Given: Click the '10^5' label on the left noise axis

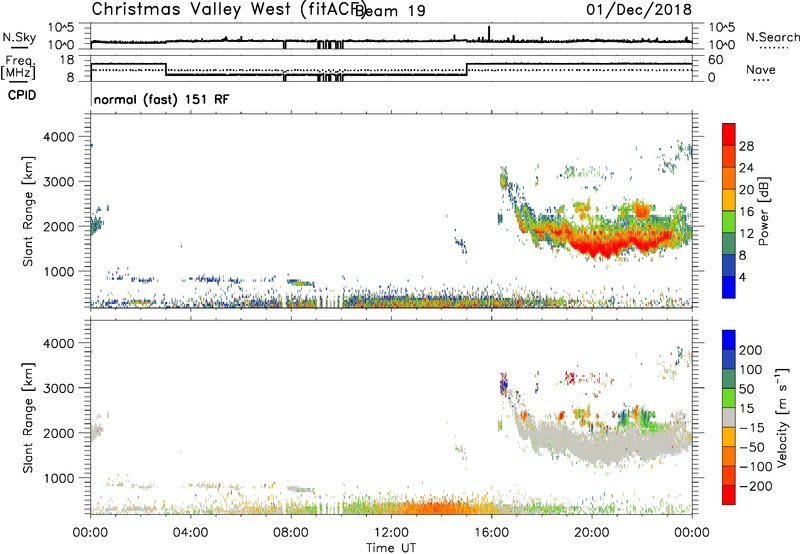Looking at the screenshot, I should [x=61, y=28].
